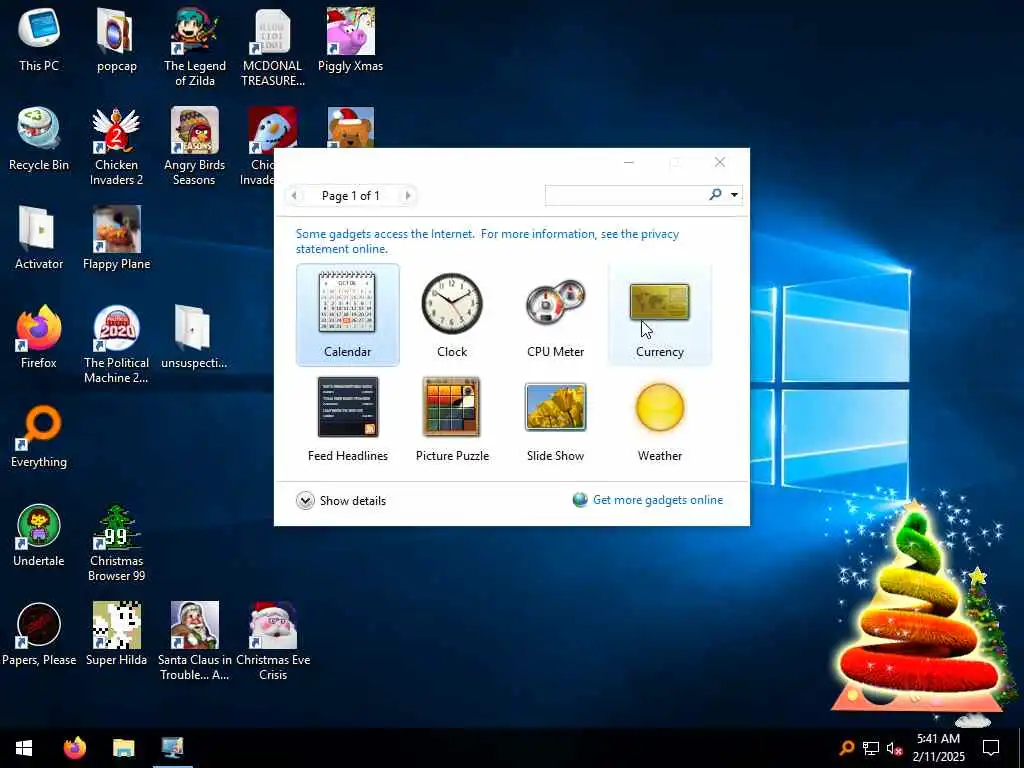The height and width of the screenshot is (768, 1024).
Task: Select Angry Birds Seasons shortcut
Action: click(x=194, y=146)
